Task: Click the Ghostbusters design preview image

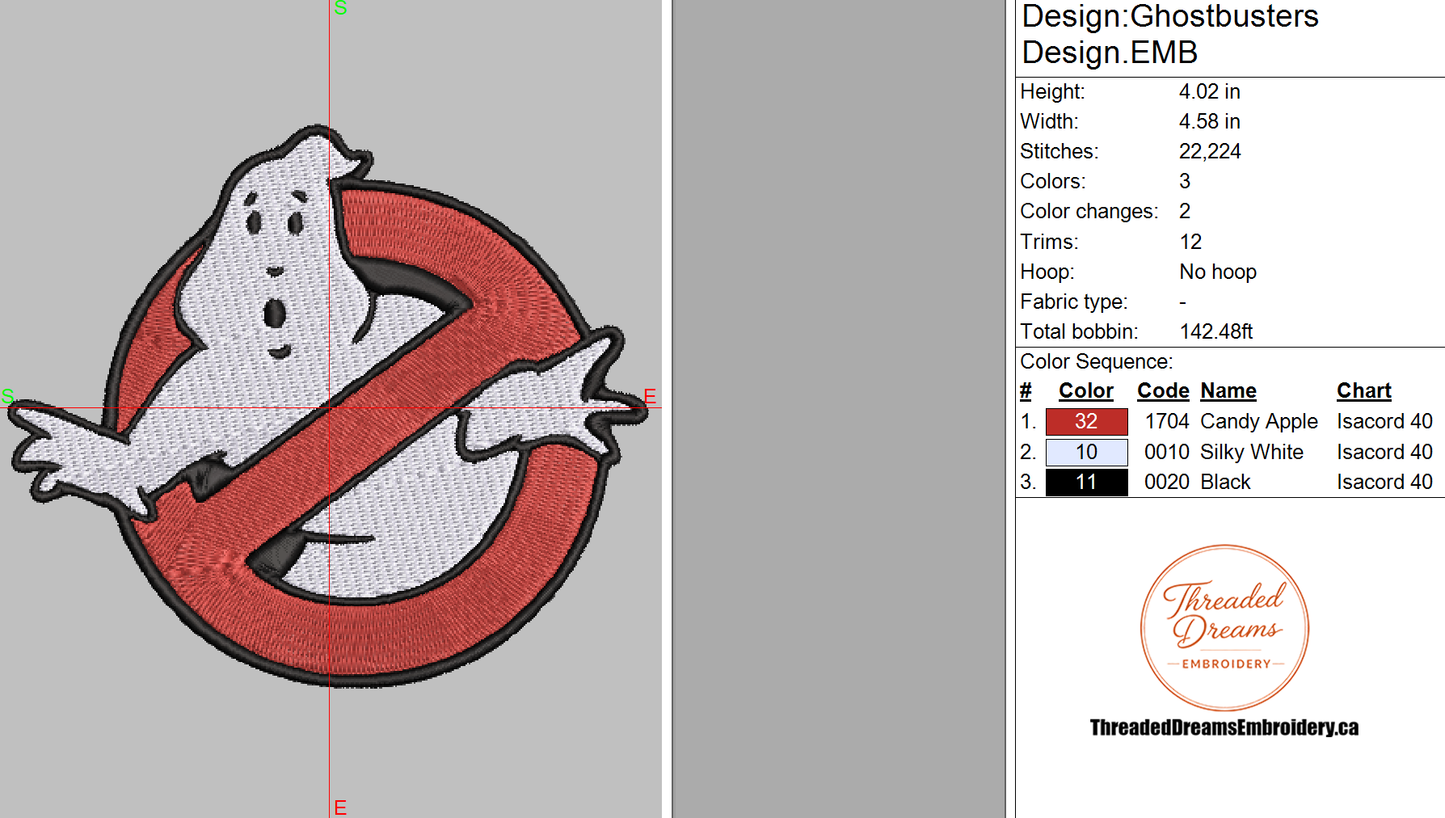Action: pyautogui.click(x=327, y=406)
